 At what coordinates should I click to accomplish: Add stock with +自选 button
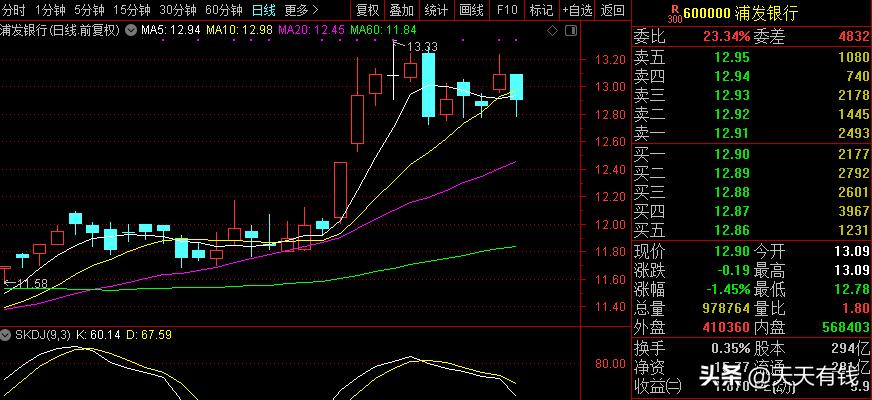tap(577, 9)
